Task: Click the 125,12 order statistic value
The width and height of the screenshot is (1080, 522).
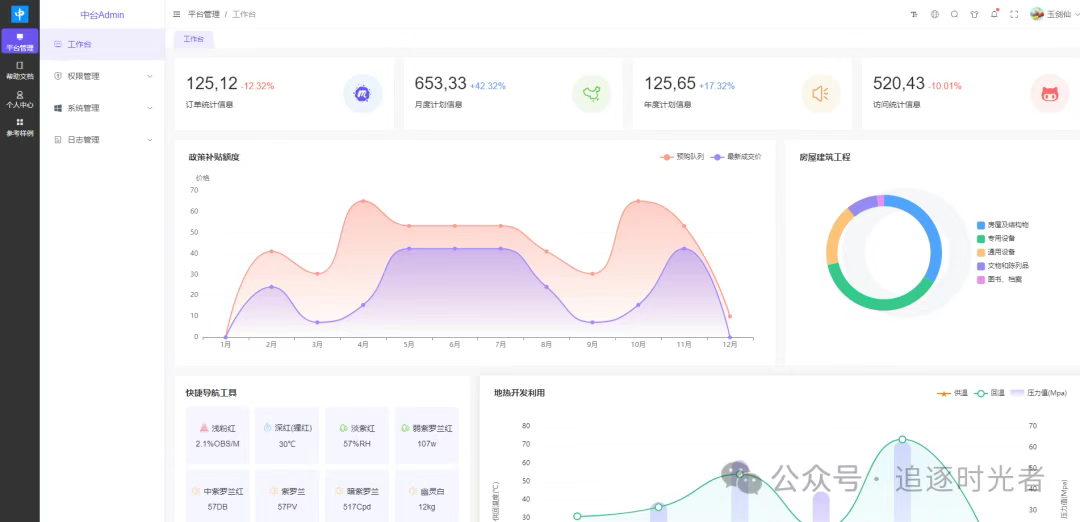Action: (211, 84)
